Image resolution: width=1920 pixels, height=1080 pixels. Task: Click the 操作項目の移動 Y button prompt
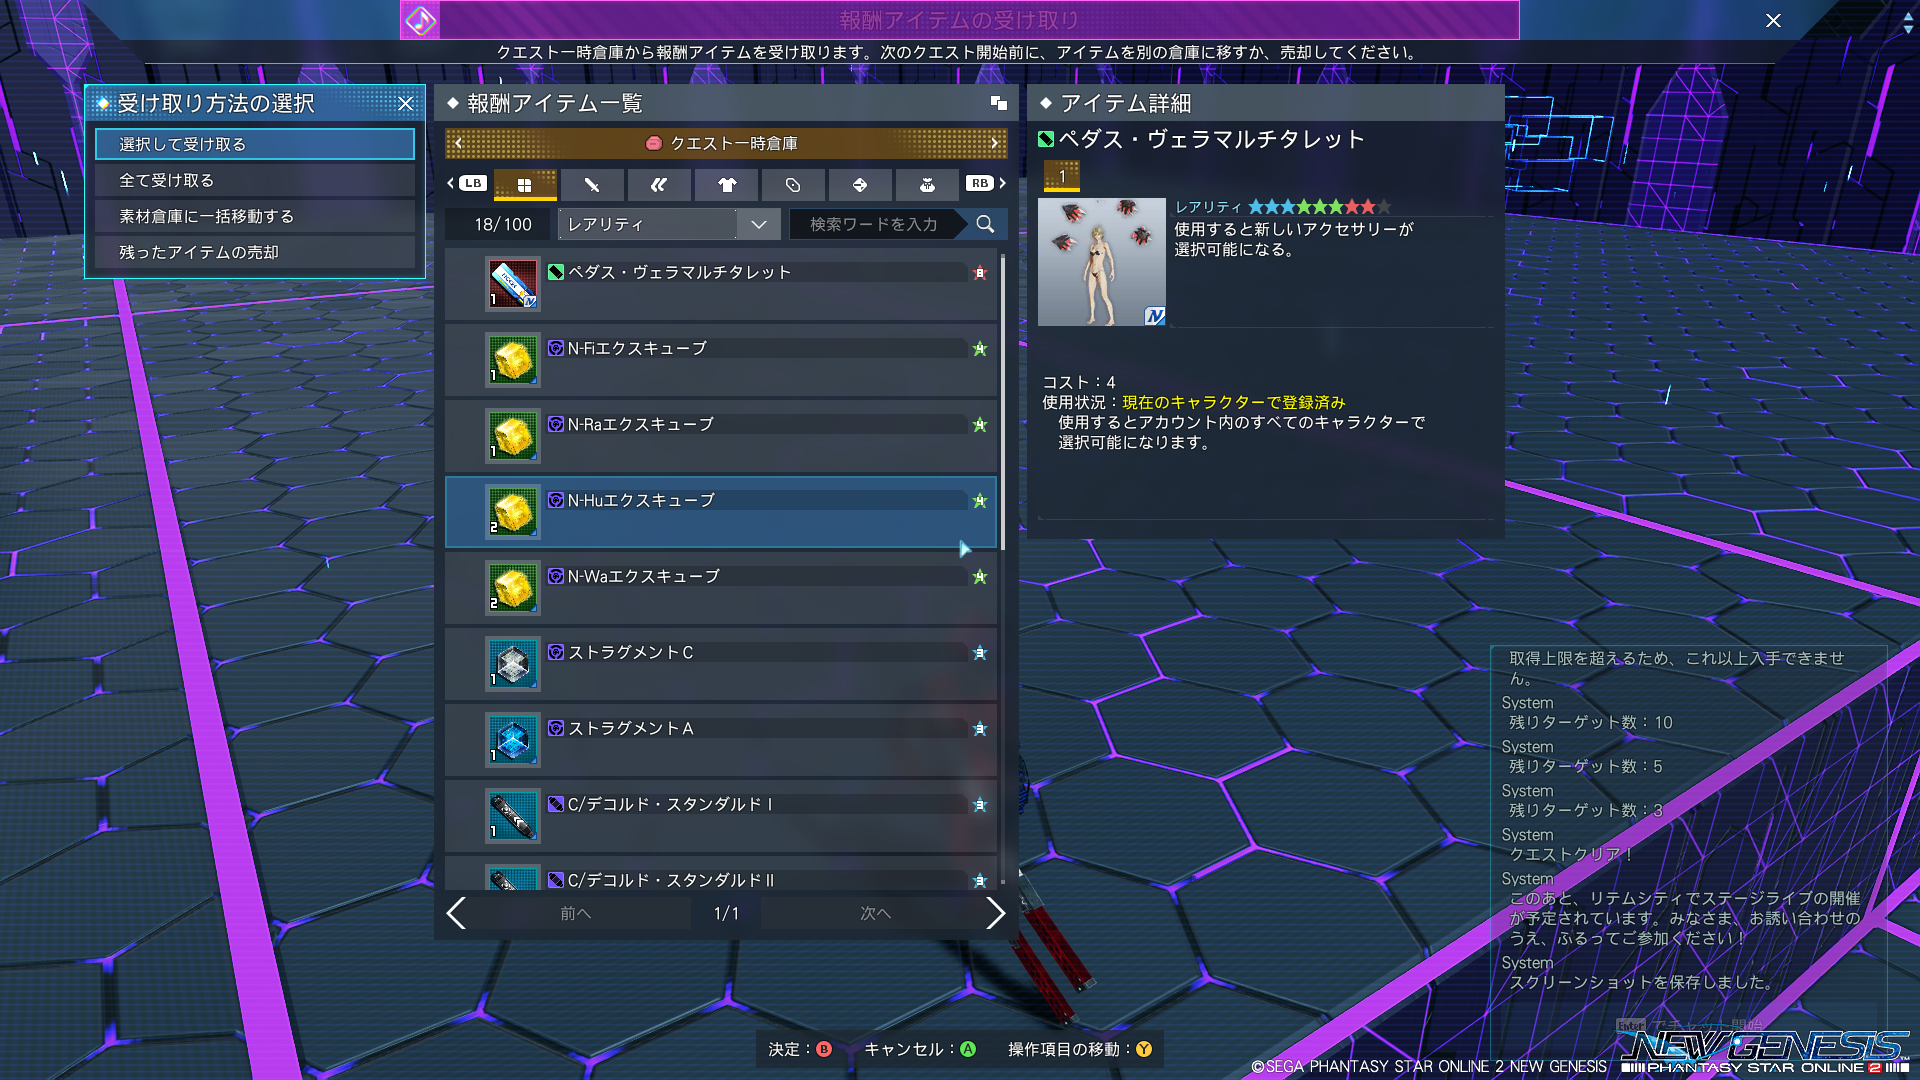[x=1080, y=1049]
